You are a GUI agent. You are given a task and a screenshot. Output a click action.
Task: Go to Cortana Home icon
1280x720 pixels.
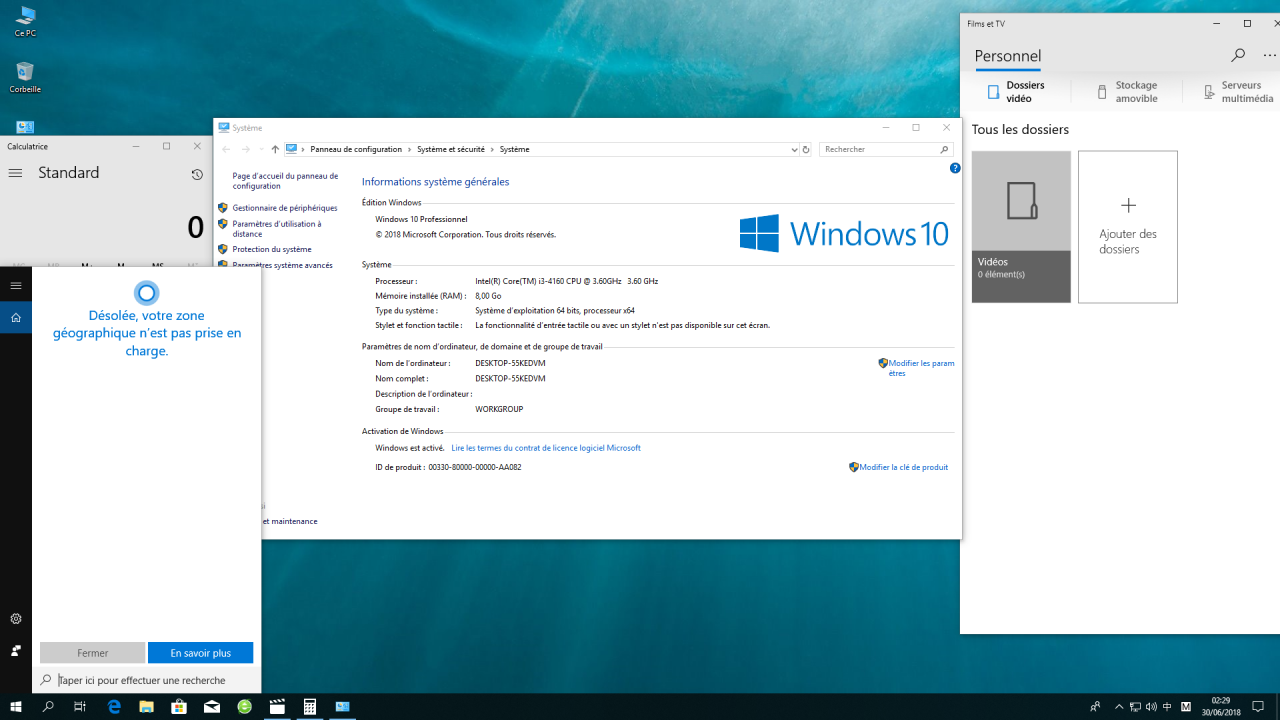tap(16, 318)
